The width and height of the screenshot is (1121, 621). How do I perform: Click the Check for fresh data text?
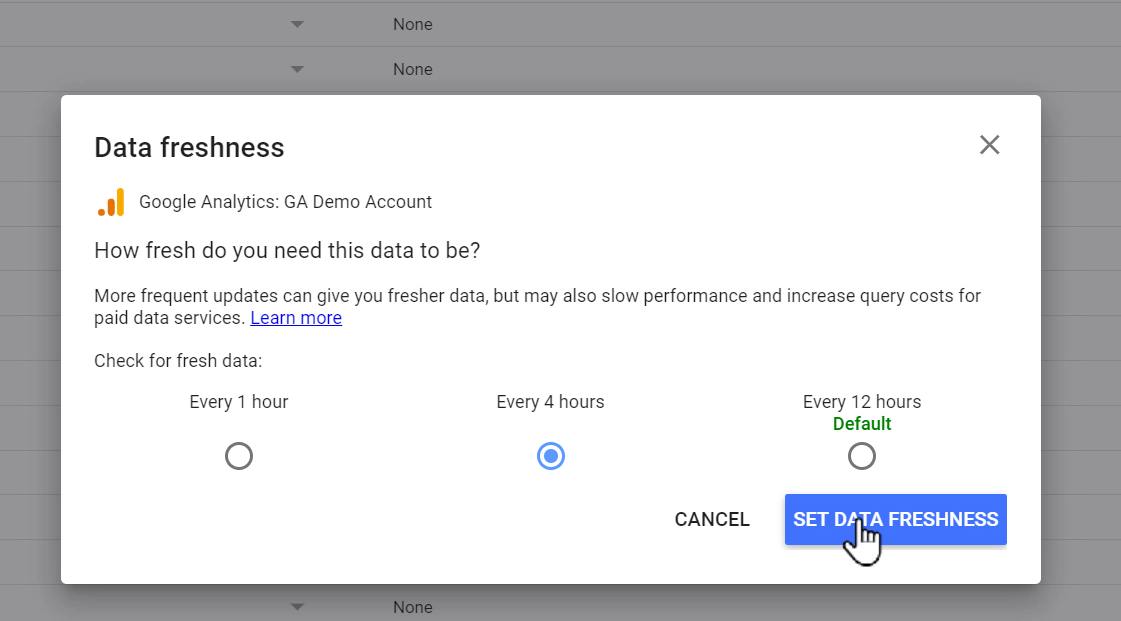tap(178, 361)
